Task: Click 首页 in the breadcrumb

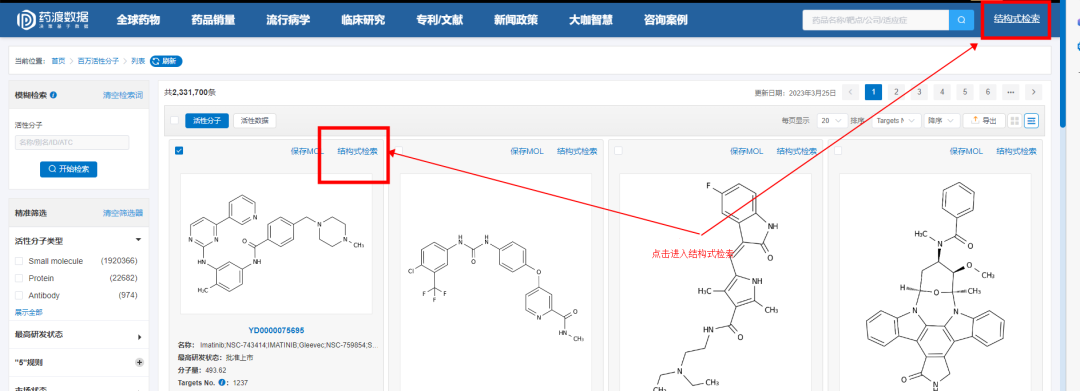Action: (59, 61)
